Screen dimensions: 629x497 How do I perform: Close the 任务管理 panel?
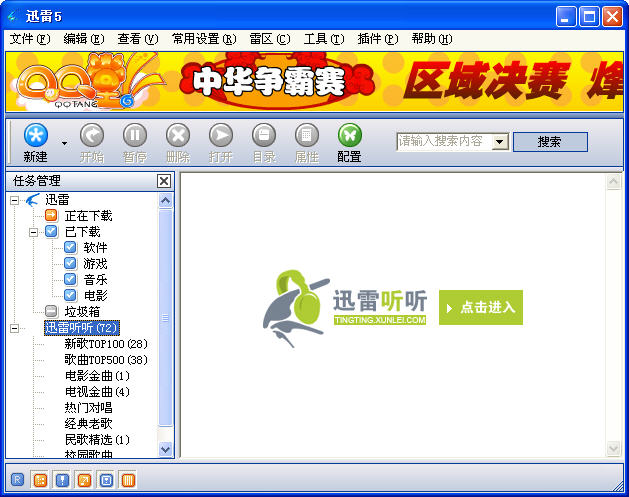164,181
